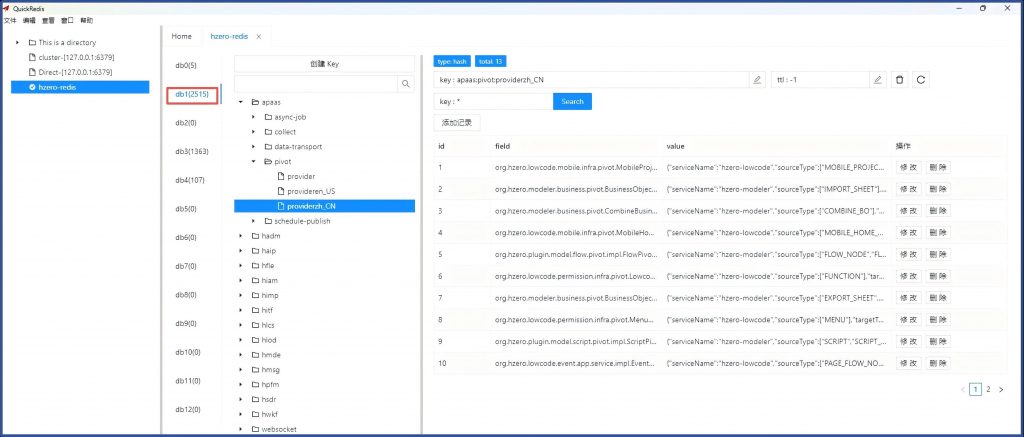Go to page 2 of results
1024x437 pixels.
[988, 389]
